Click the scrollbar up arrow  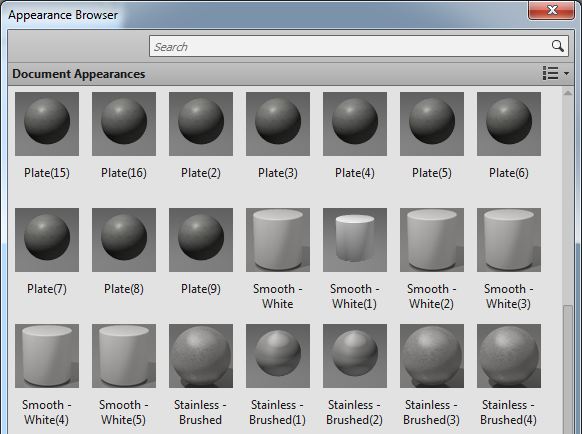(x=568, y=93)
